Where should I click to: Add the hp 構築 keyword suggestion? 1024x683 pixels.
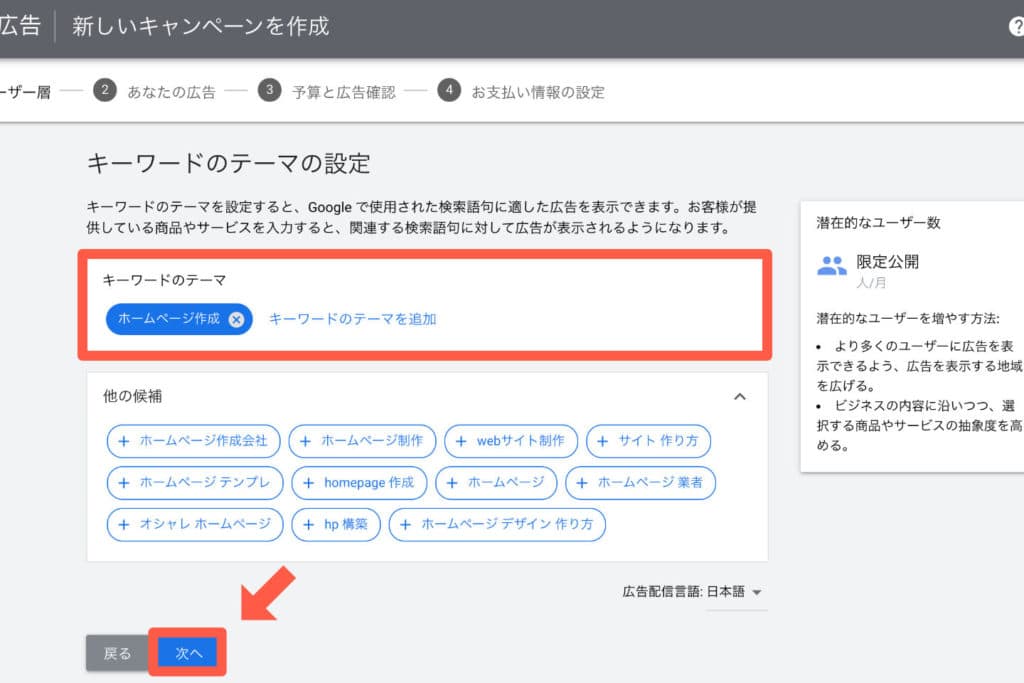click(x=336, y=524)
